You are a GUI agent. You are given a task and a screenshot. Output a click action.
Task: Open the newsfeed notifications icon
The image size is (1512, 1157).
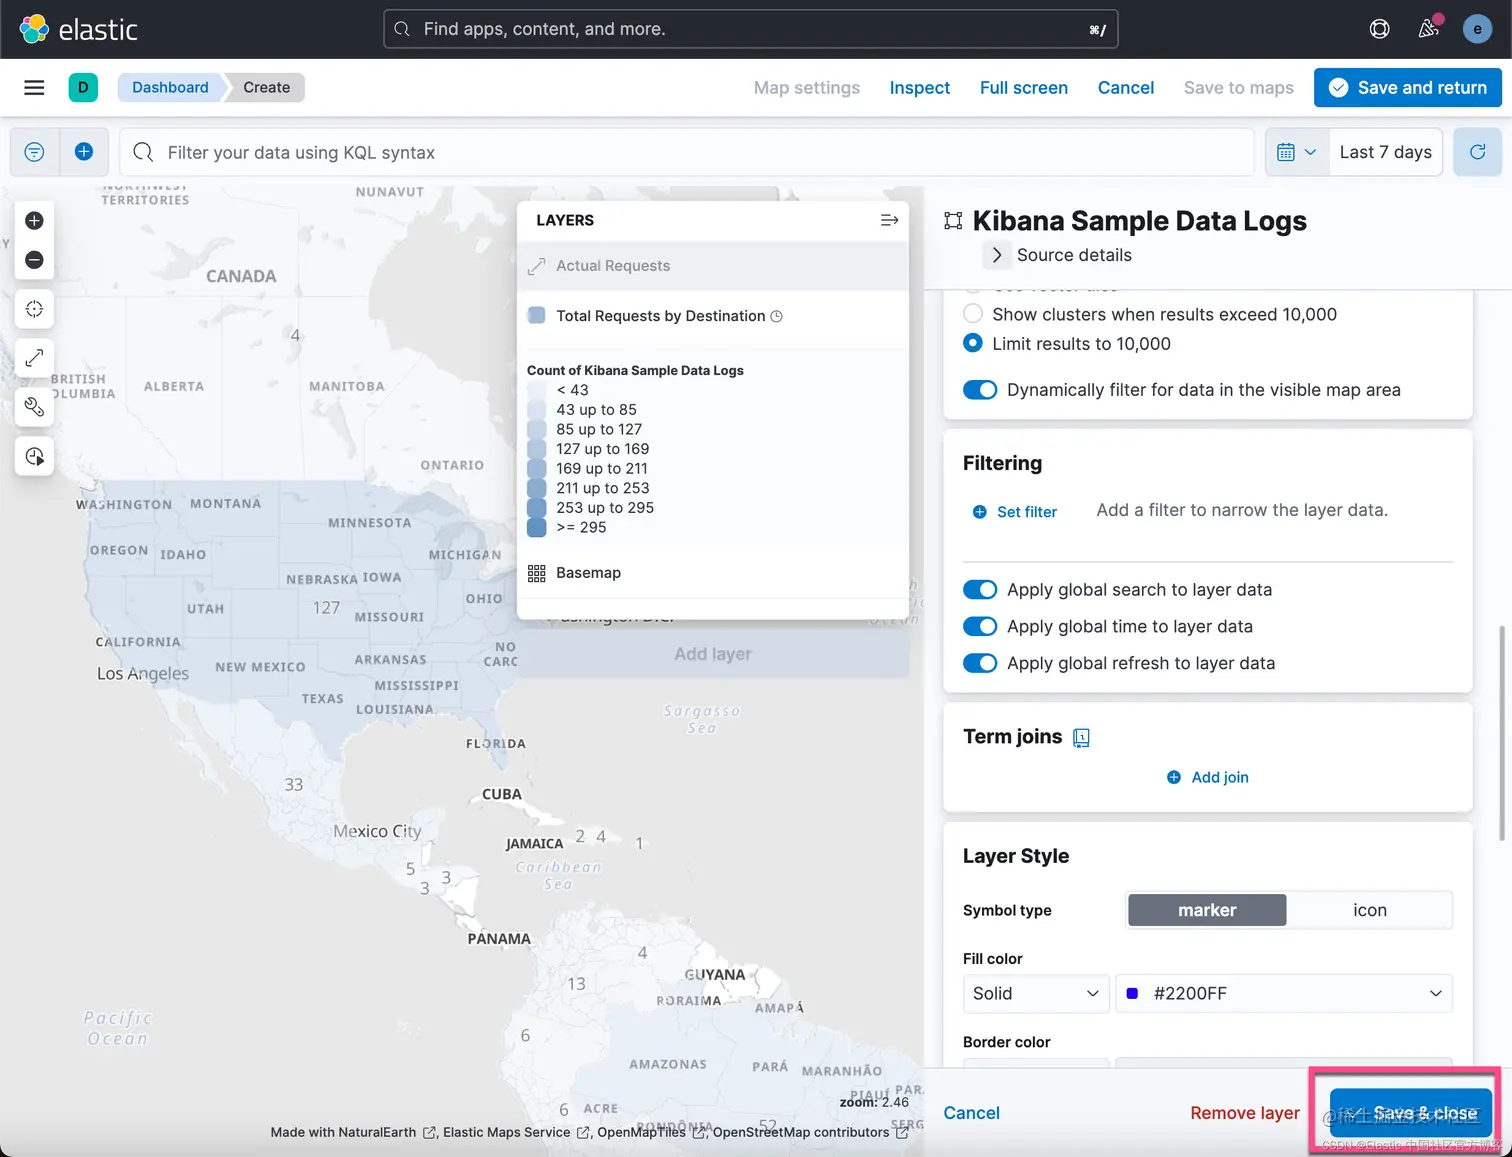tap(1429, 28)
